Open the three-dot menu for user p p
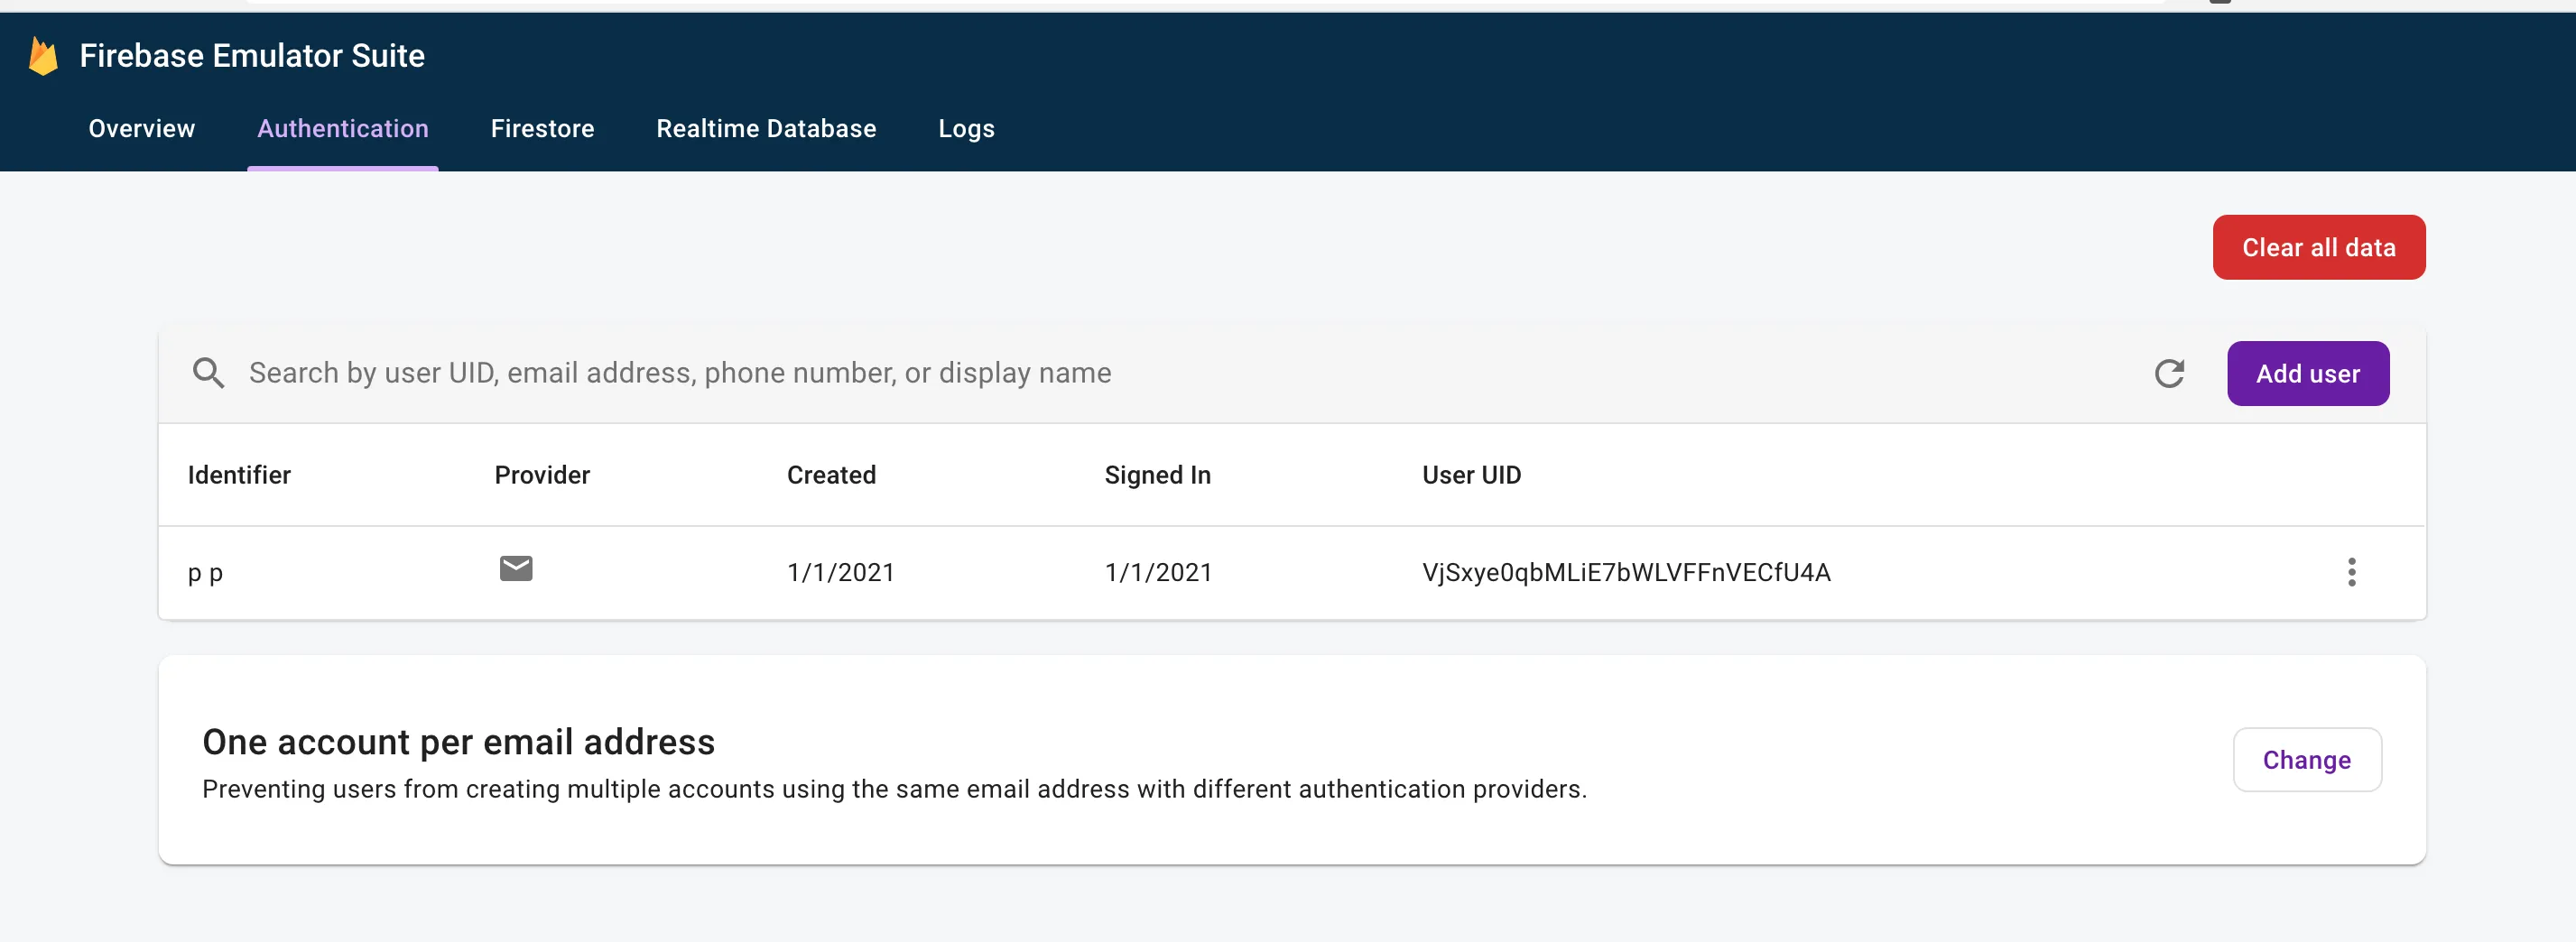Image resolution: width=2576 pixels, height=942 pixels. coord(2351,572)
